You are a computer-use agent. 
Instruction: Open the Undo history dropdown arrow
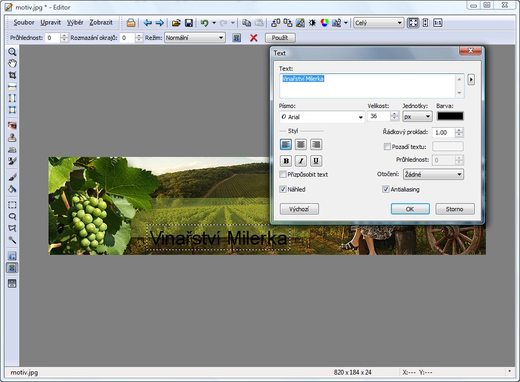pos(214,23)
